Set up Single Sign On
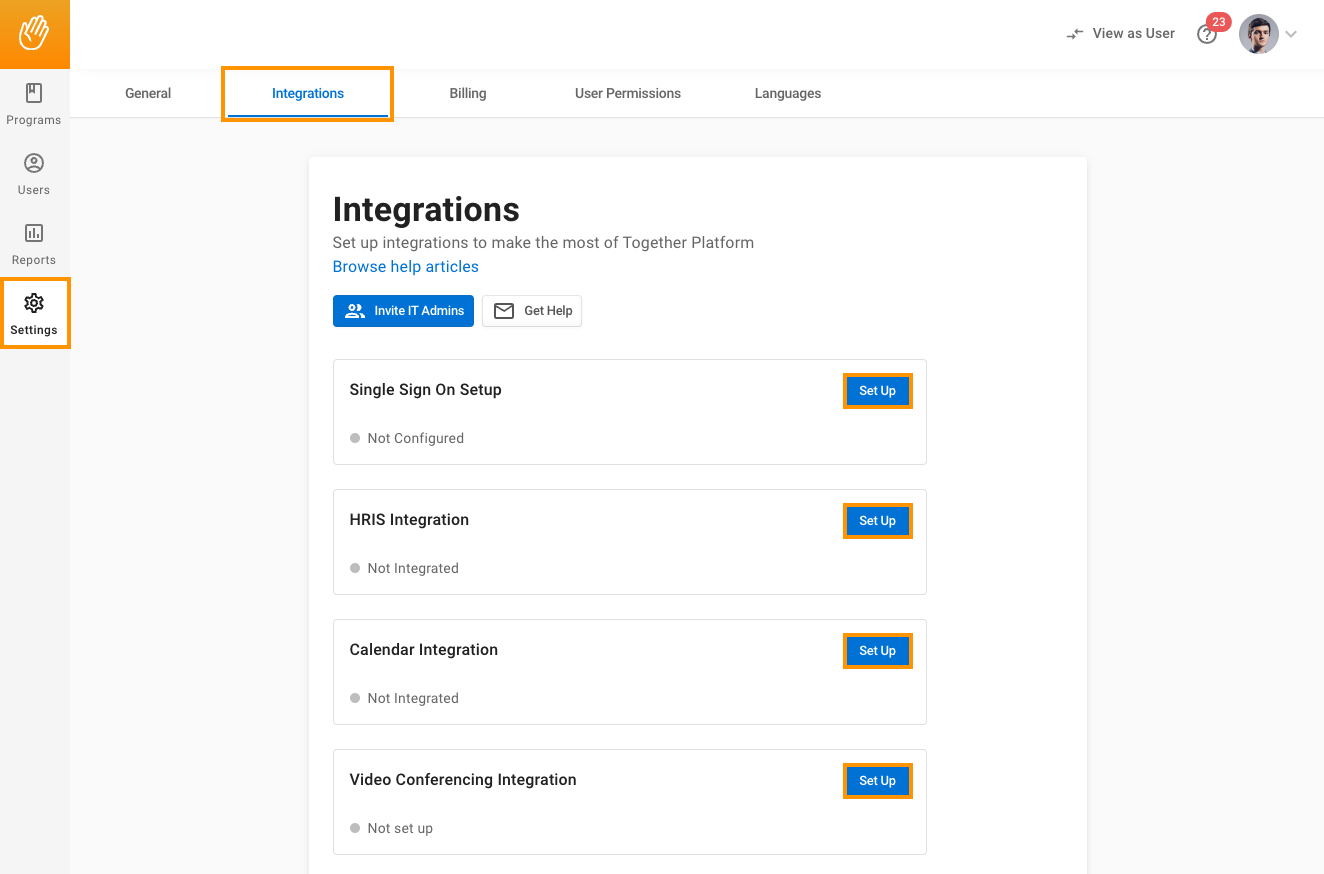 point(877,391)
